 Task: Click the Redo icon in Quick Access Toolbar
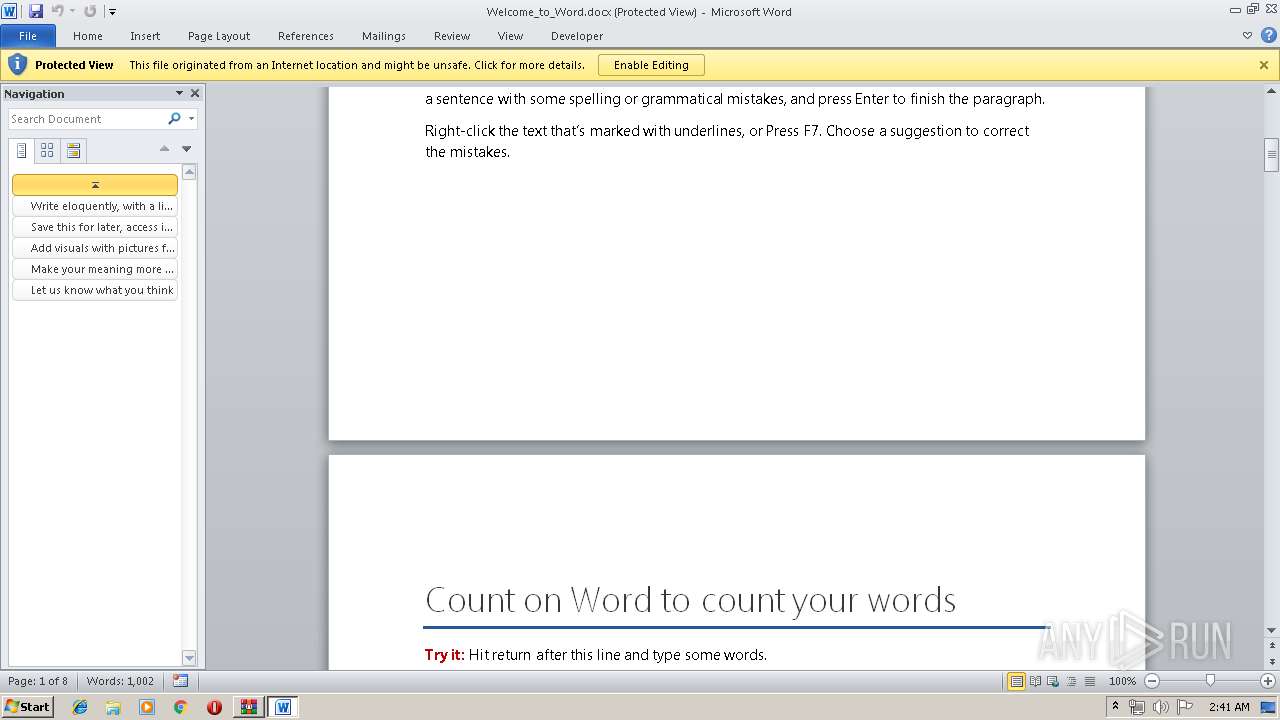click(90, 11)
